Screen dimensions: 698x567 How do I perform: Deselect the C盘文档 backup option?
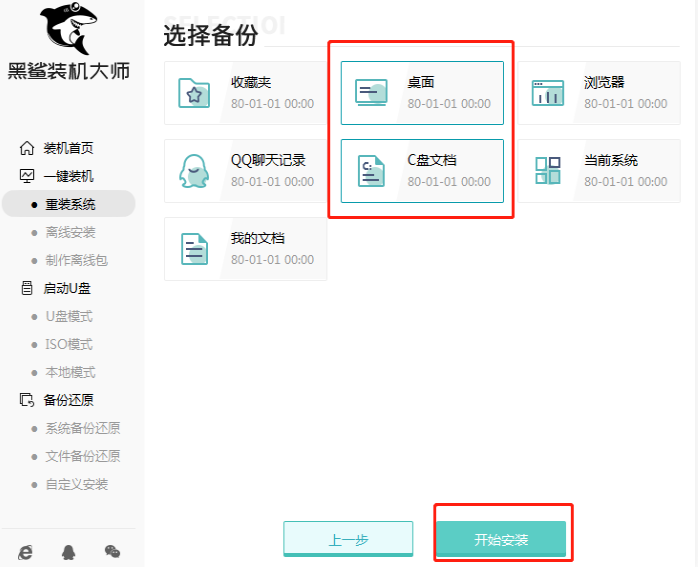pyautogui.click(x=422, y=171)
